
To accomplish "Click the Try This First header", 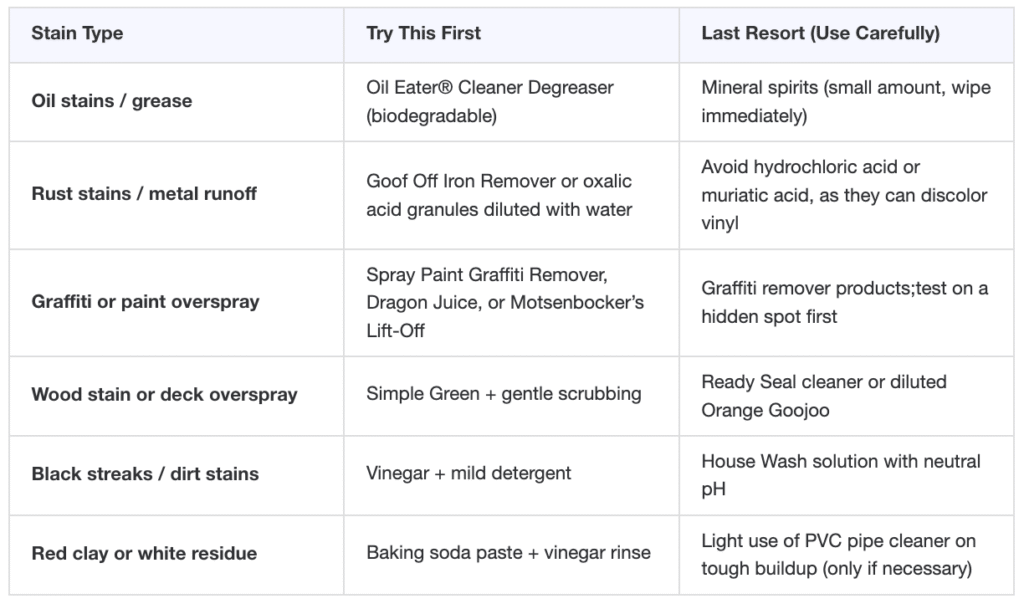I will pyautogui.click(x=423, y=33).
